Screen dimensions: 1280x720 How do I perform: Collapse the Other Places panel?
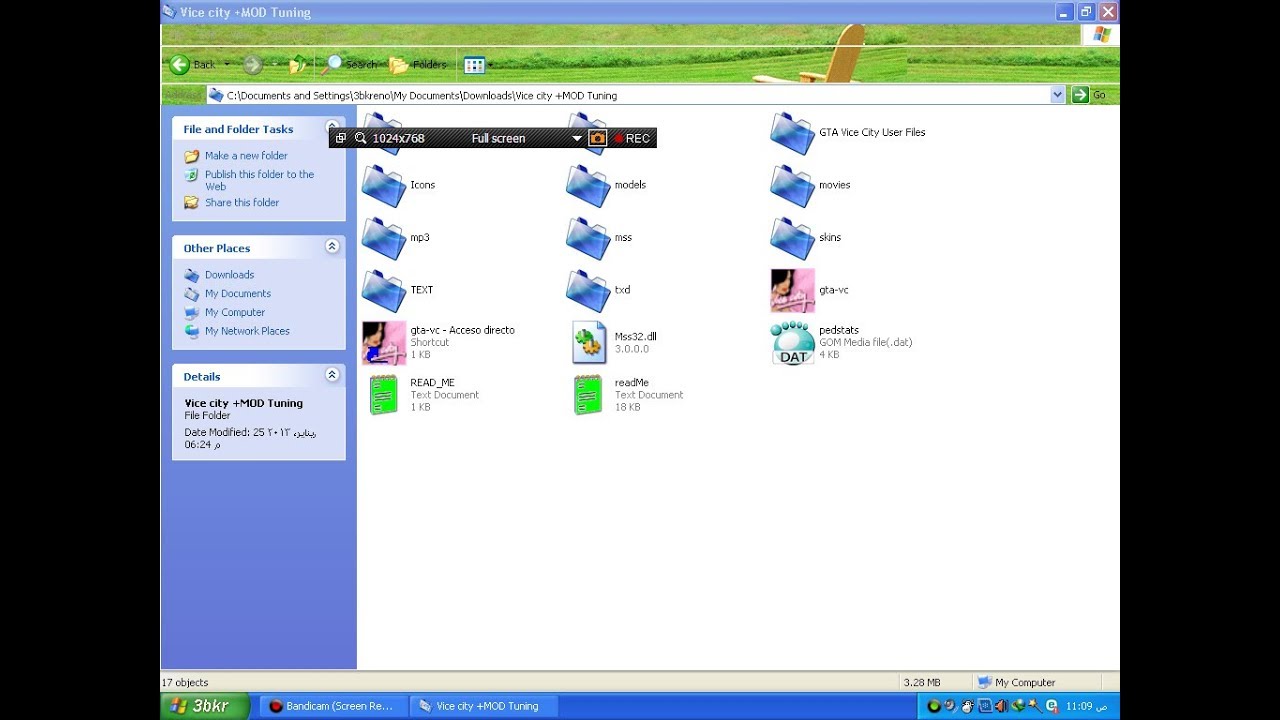(332, 247)
